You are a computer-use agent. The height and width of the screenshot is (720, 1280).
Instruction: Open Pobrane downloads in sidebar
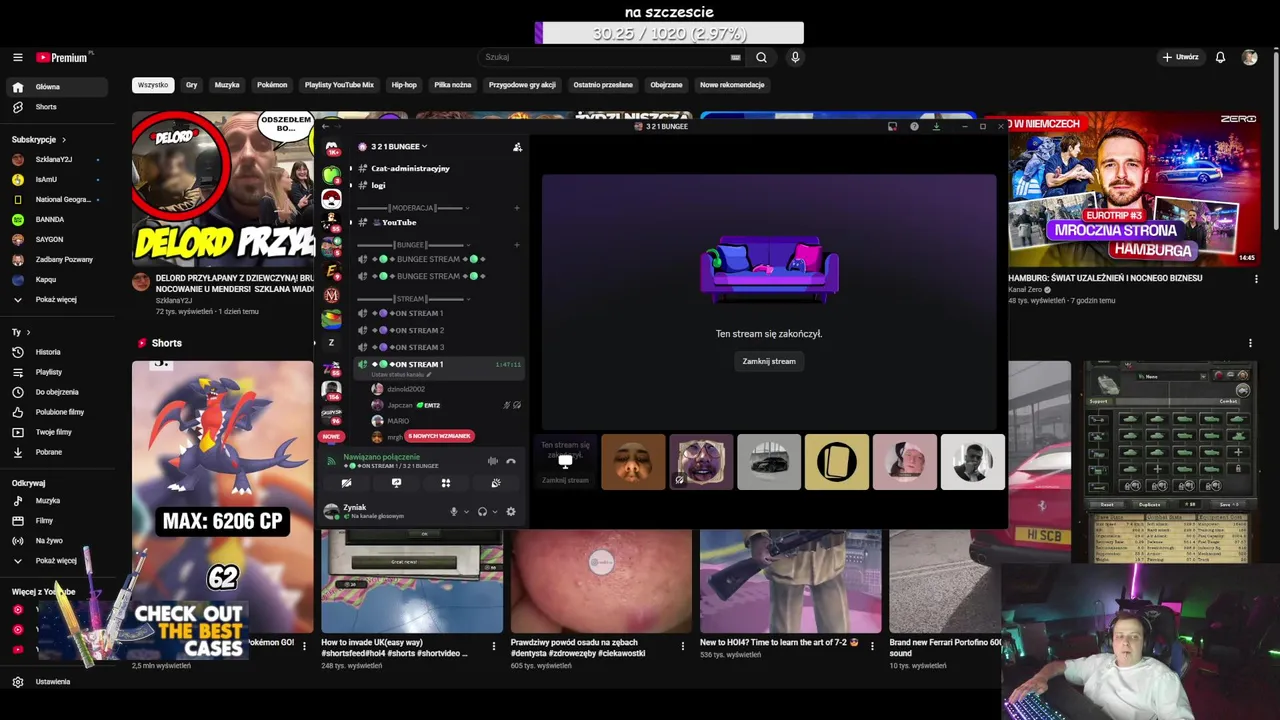pos(58,452)
